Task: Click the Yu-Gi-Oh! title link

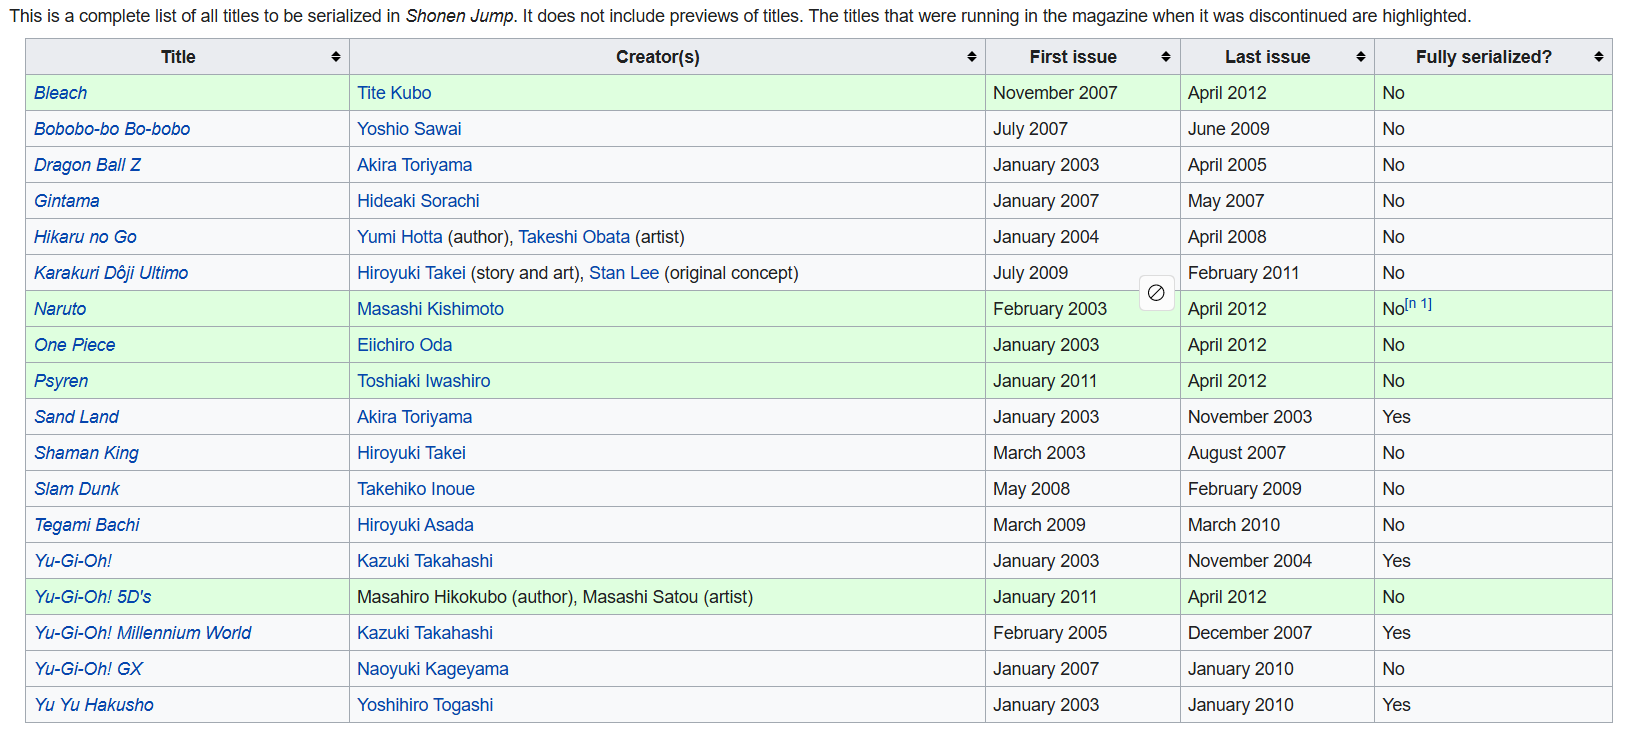Action: [73, 561]
